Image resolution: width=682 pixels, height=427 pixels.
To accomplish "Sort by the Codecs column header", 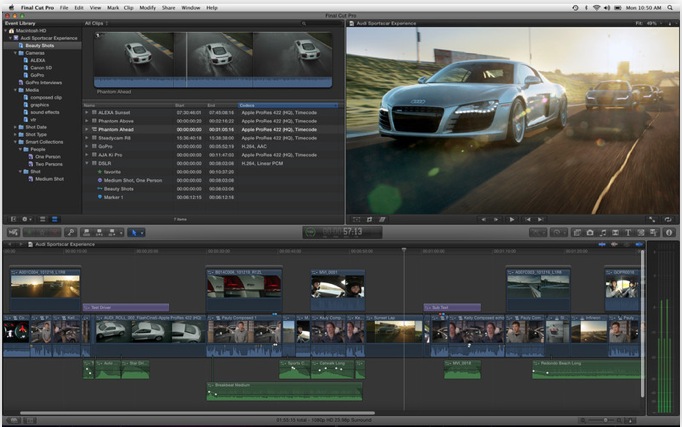I will tap(288, 105).
